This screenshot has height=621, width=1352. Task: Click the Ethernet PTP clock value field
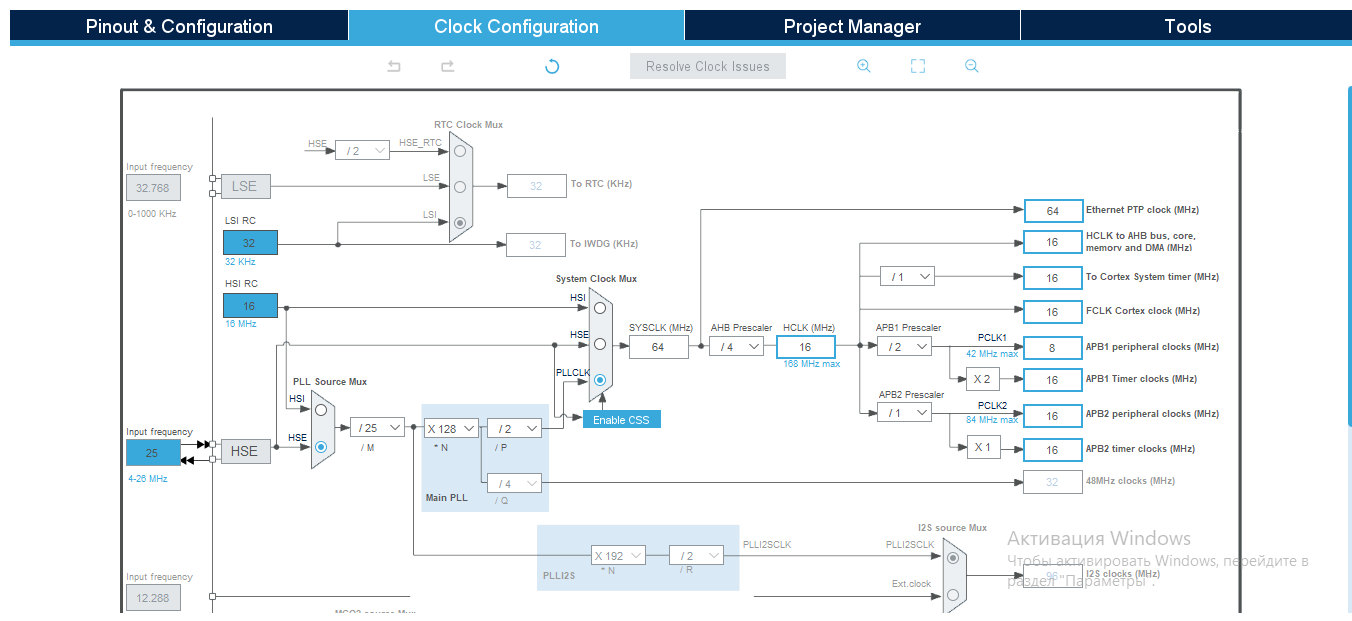pyautogui.click(x=1053, y=211)
